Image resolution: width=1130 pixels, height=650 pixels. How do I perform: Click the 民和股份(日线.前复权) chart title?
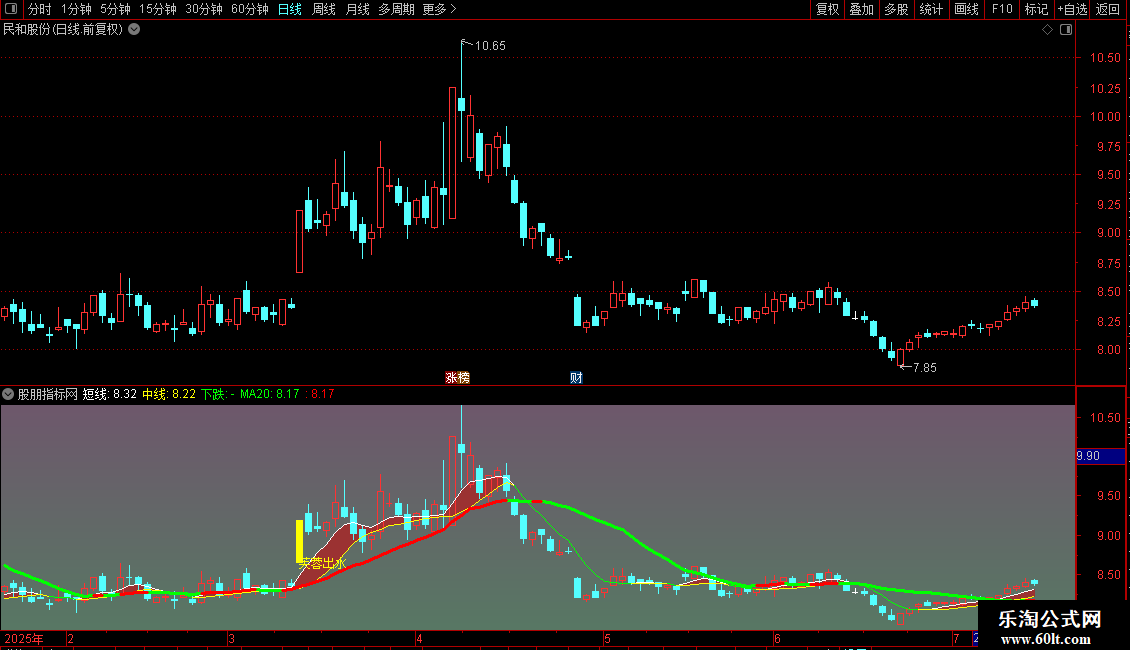(63, 30)
